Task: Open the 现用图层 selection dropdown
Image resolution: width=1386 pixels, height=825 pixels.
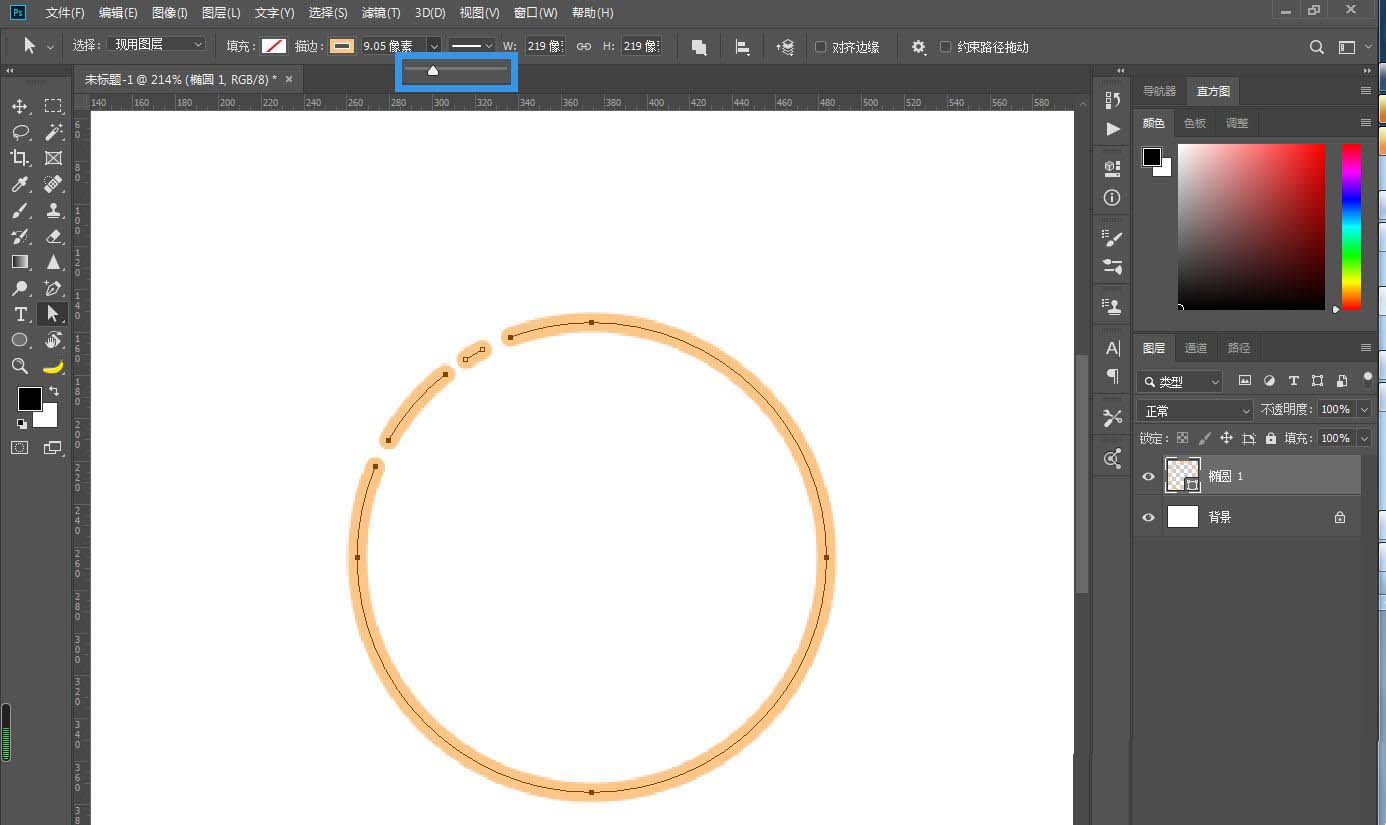Action: (156, 45)
